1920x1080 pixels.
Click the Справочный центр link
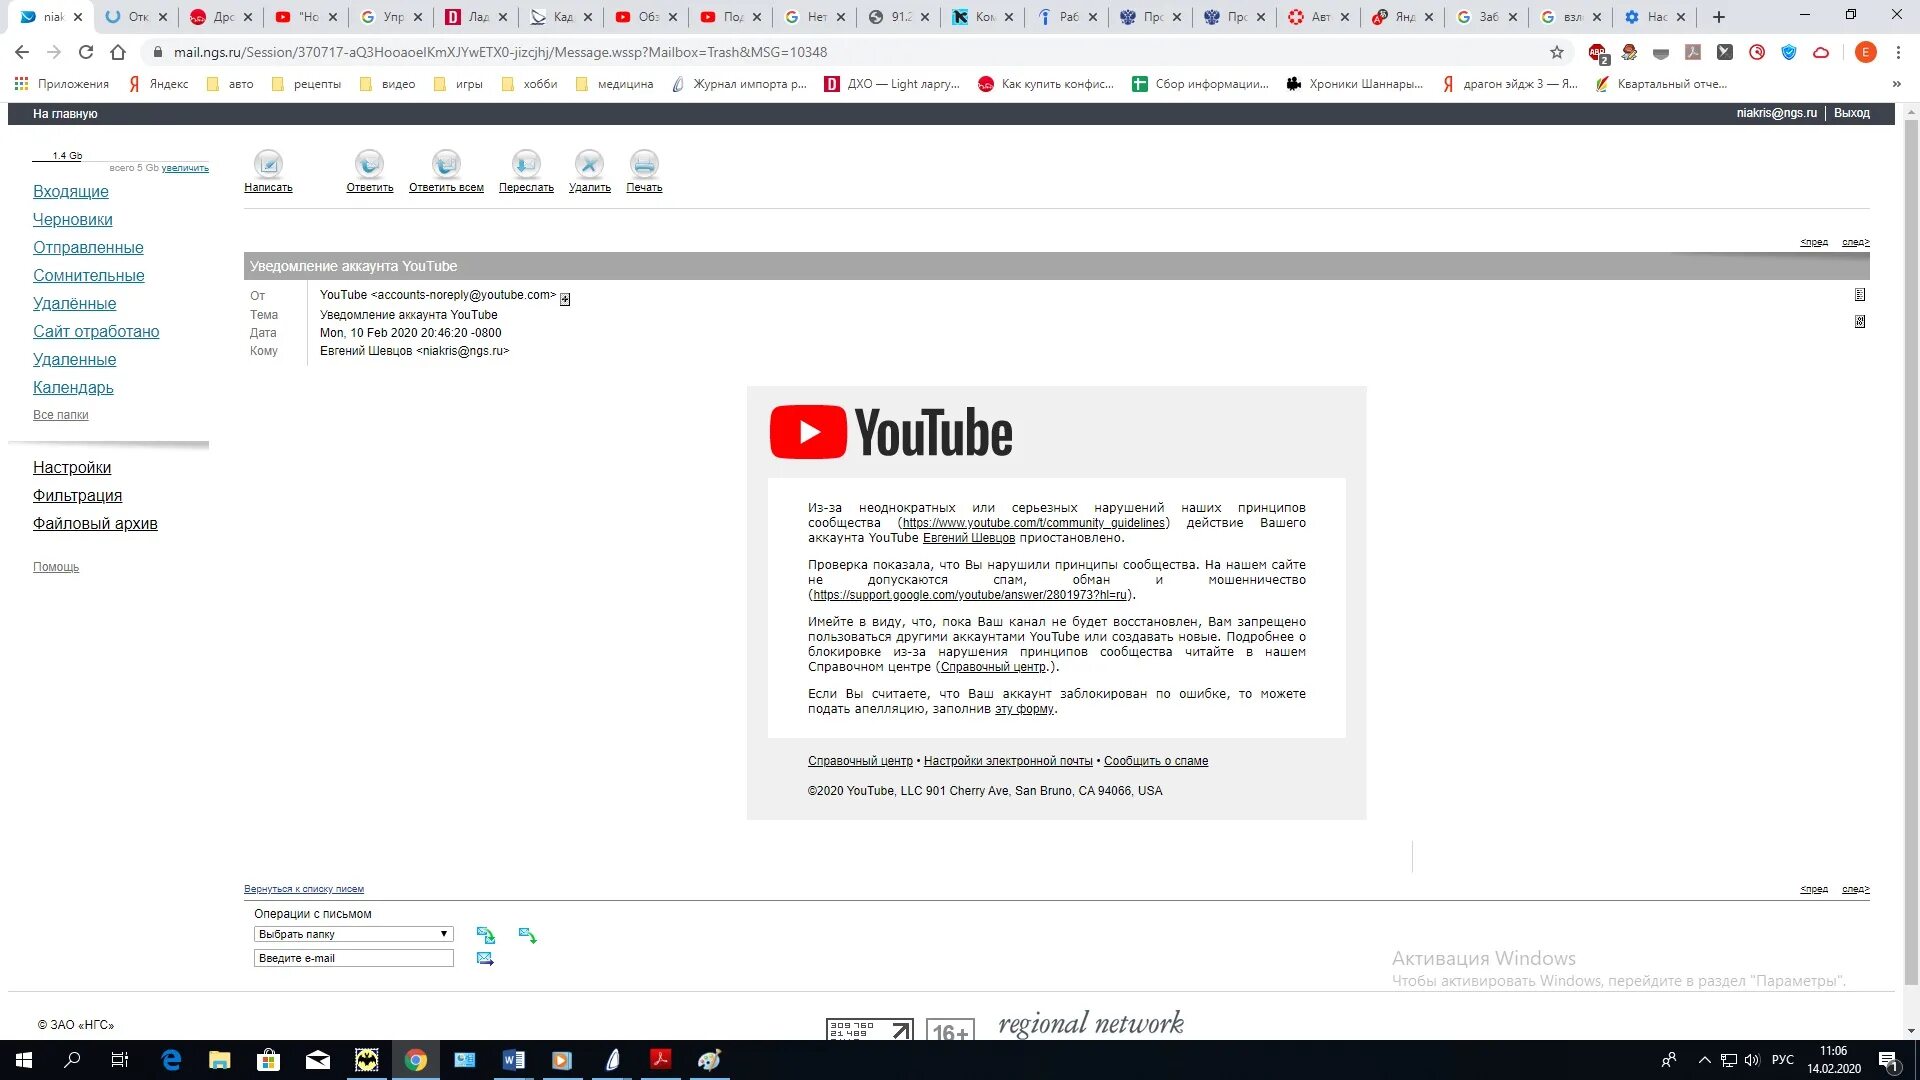[860, 760]
